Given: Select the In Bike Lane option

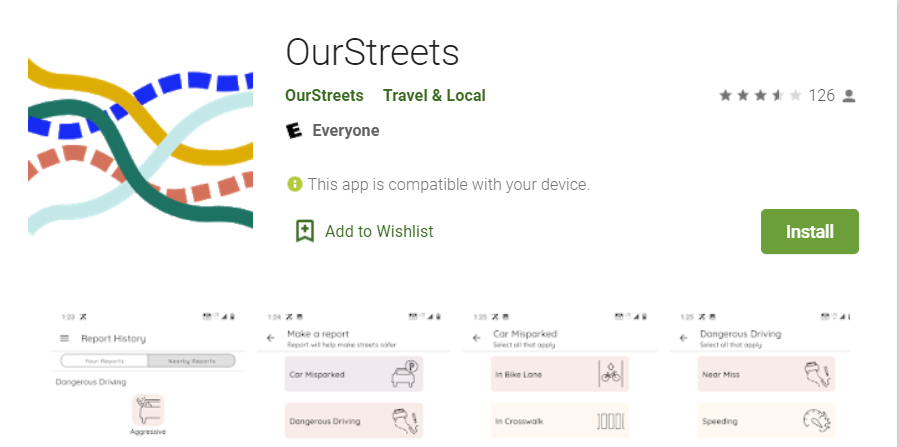Looking at the screenshot, I should click(x=560, y=374).
